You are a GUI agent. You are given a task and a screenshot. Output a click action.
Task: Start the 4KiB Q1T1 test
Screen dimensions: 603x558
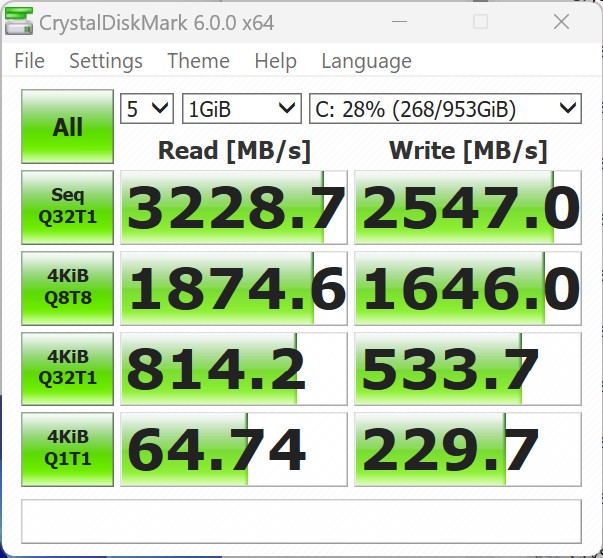coord(67,449)
